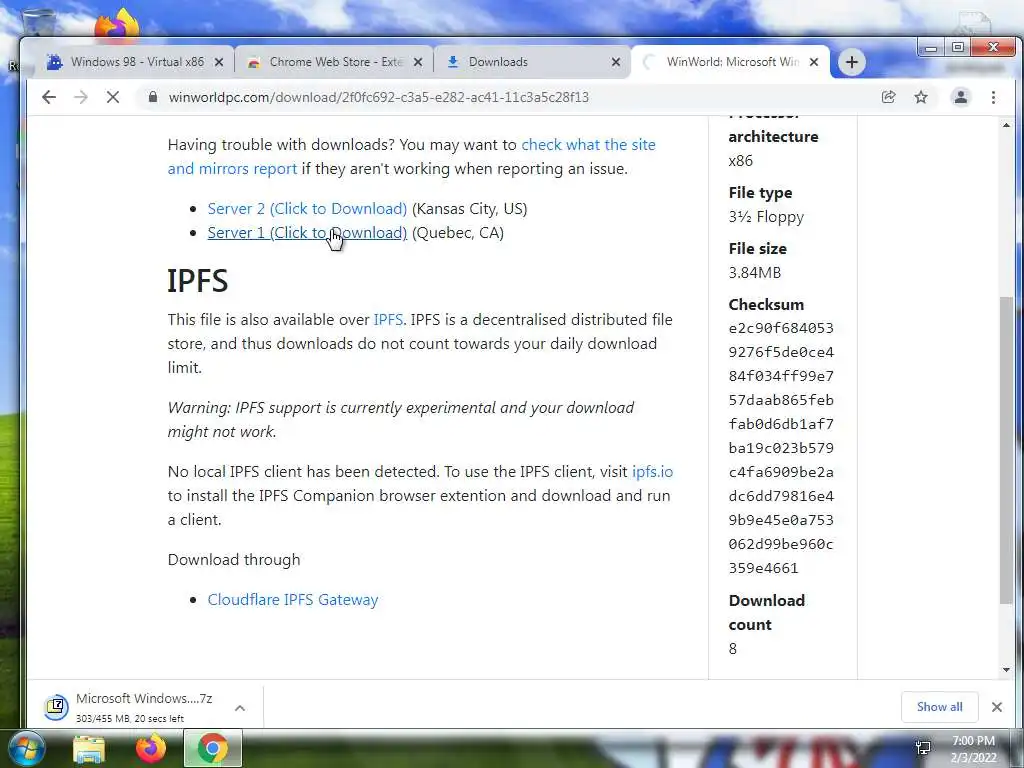This screenshot has height=768, width=1024.
Task: Open a new tab with the plus button
Action: [852, 62]
